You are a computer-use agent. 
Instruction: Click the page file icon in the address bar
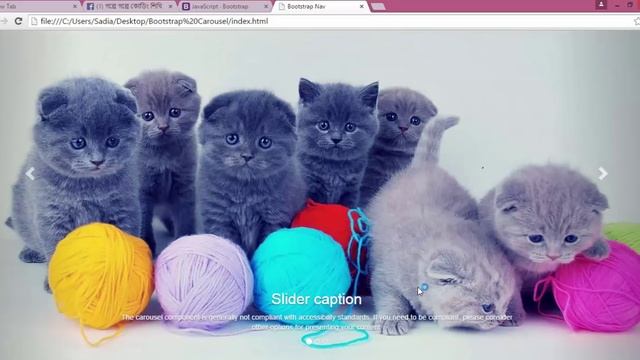pos(34,21)
